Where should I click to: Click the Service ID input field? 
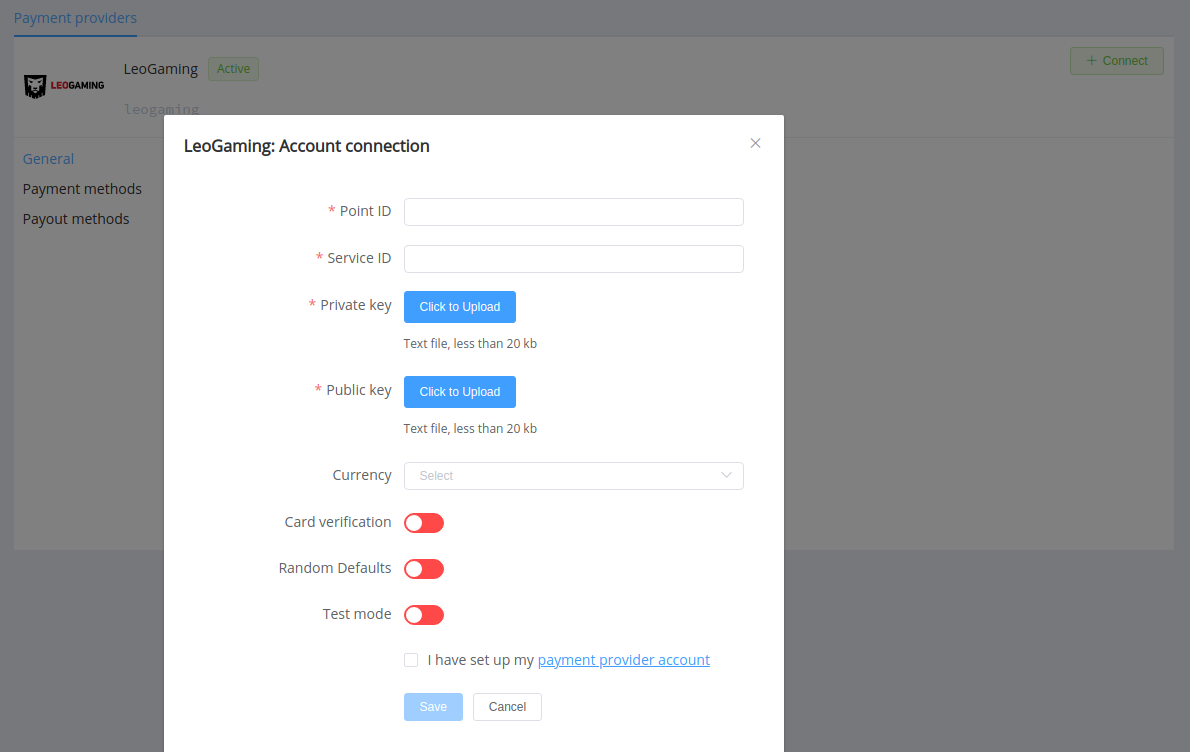click(x=574, y=259)
